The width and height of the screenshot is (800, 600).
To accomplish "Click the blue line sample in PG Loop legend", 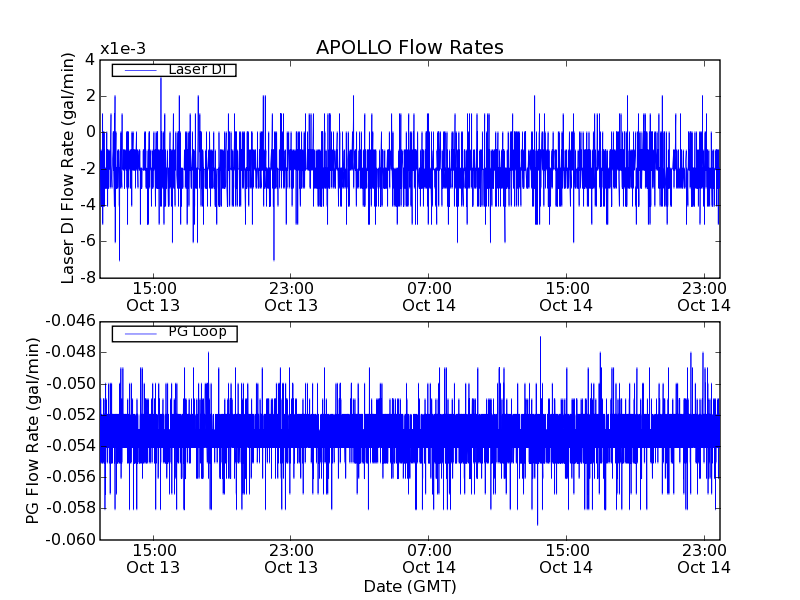I will [x=140, y=332].
